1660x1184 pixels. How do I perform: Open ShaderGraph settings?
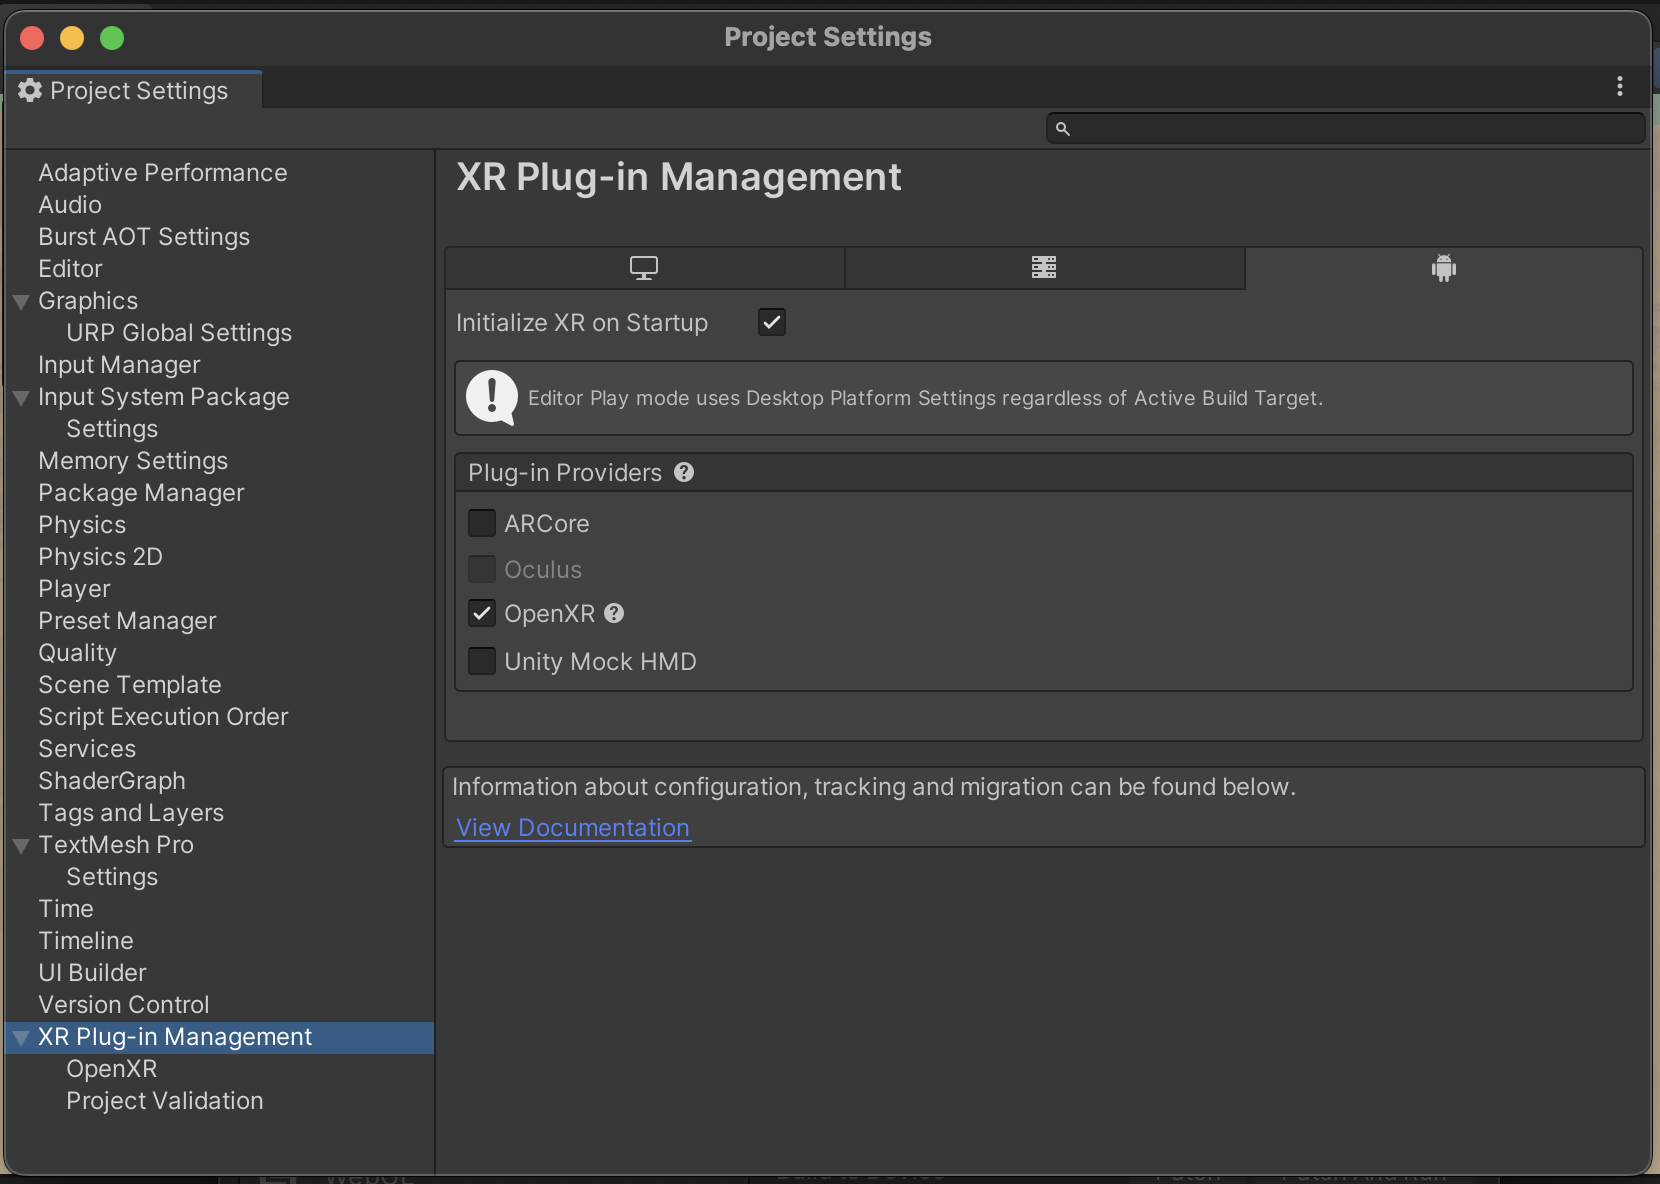(112, 781)
